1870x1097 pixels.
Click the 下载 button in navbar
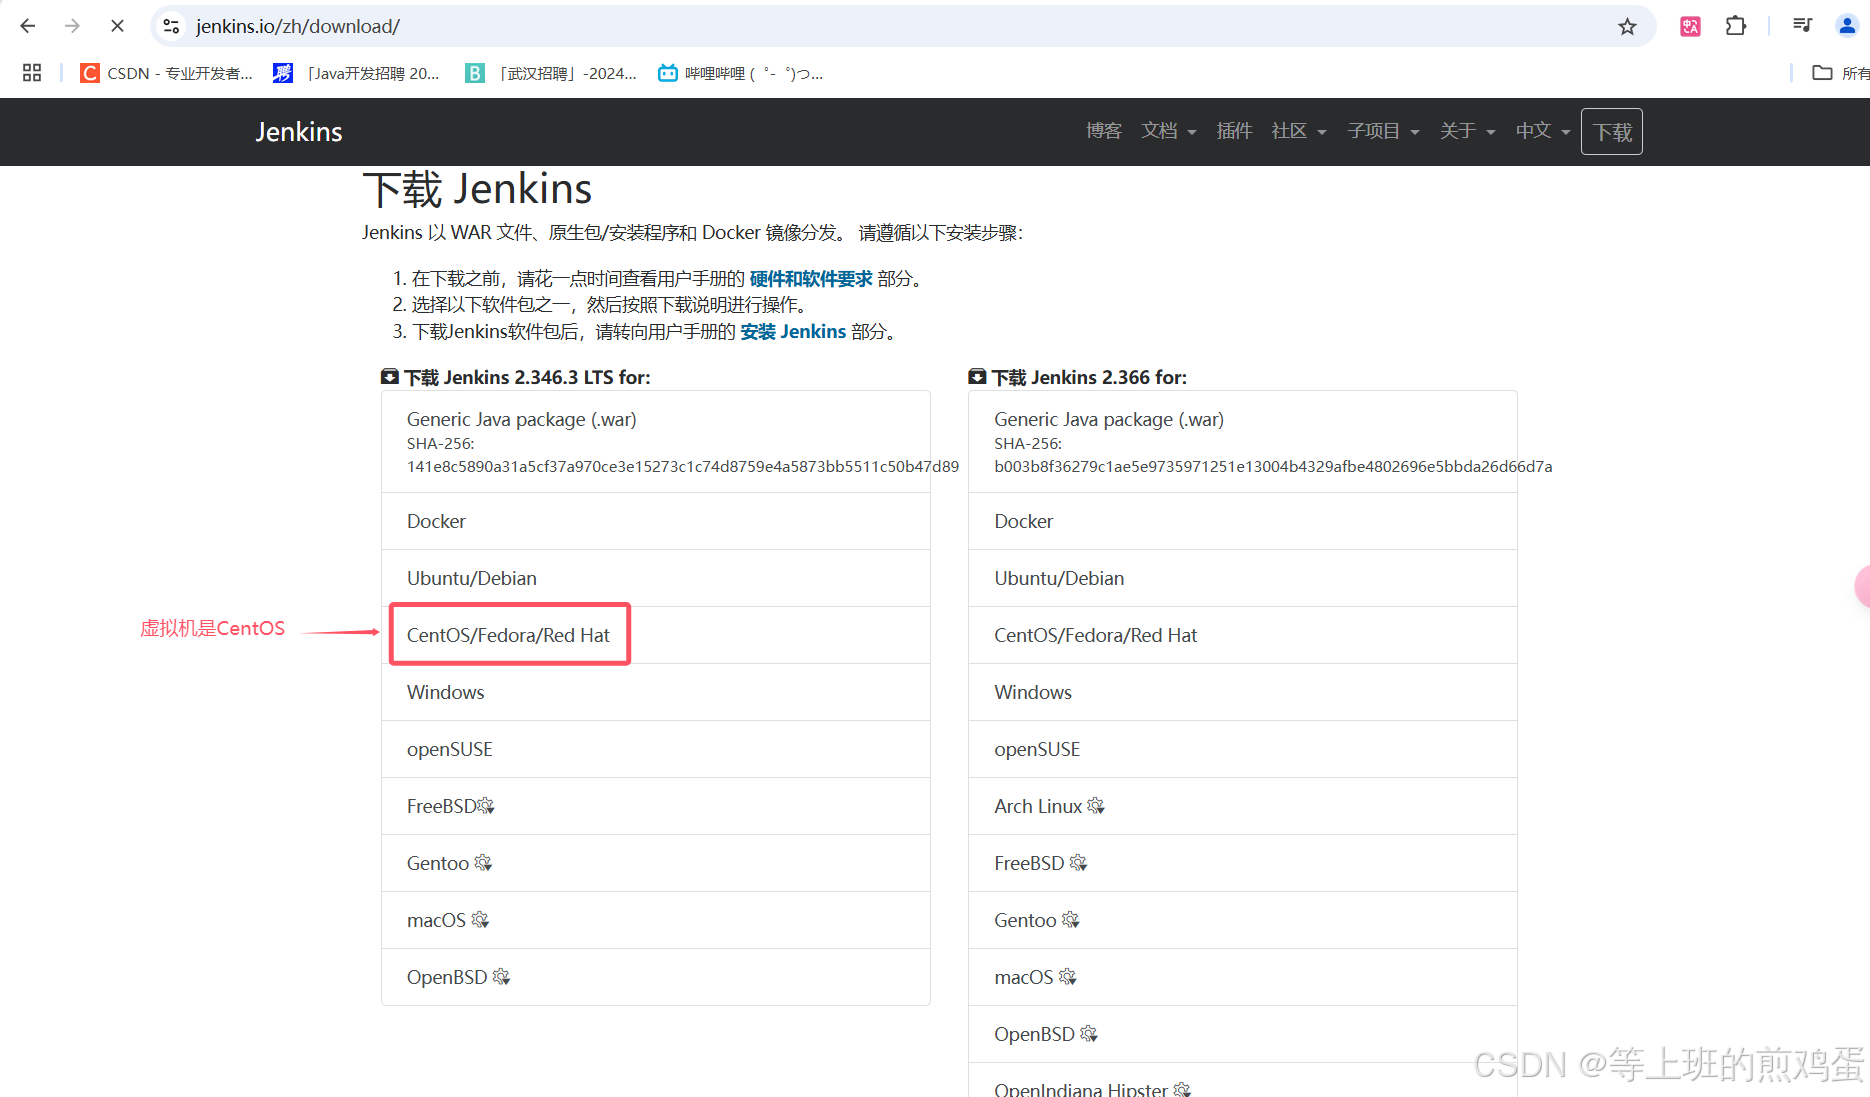(1611, 132)
